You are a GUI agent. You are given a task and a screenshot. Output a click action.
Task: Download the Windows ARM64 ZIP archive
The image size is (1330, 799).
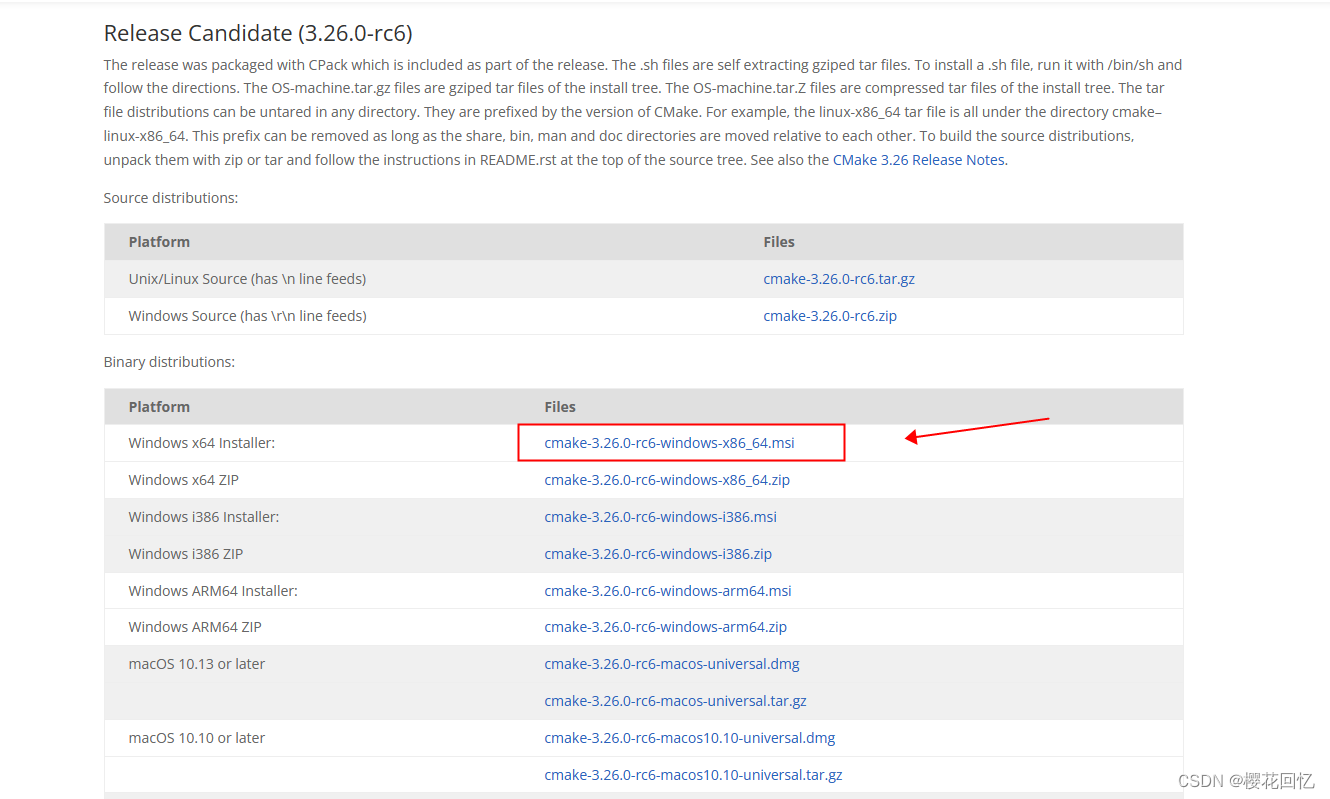coord(665,626)
